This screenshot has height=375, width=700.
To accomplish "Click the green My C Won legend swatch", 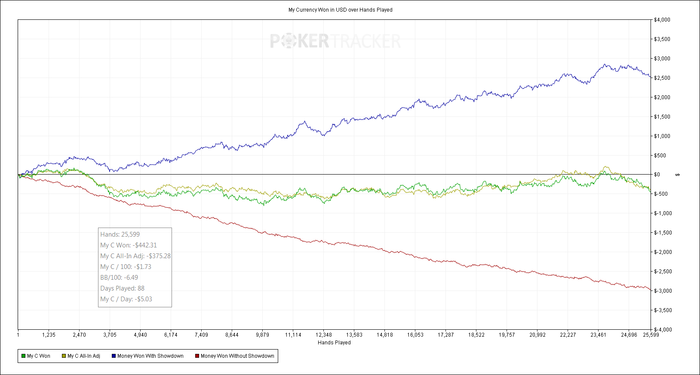I will [x=23, y=356].
